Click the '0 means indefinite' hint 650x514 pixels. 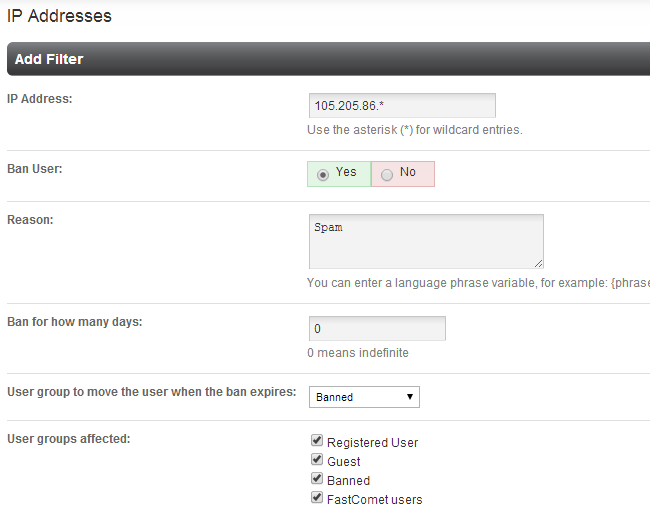pyautogui.click(x=358, y=353)
